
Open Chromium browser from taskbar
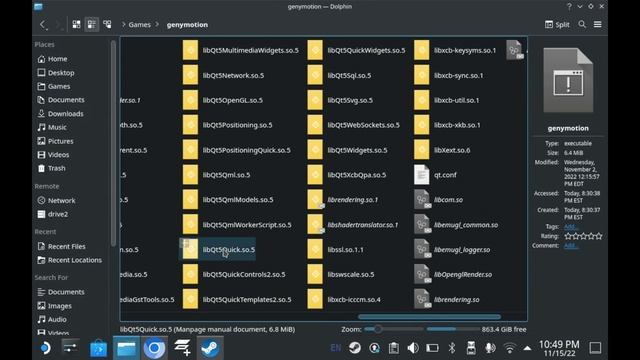tap(154, 348)
